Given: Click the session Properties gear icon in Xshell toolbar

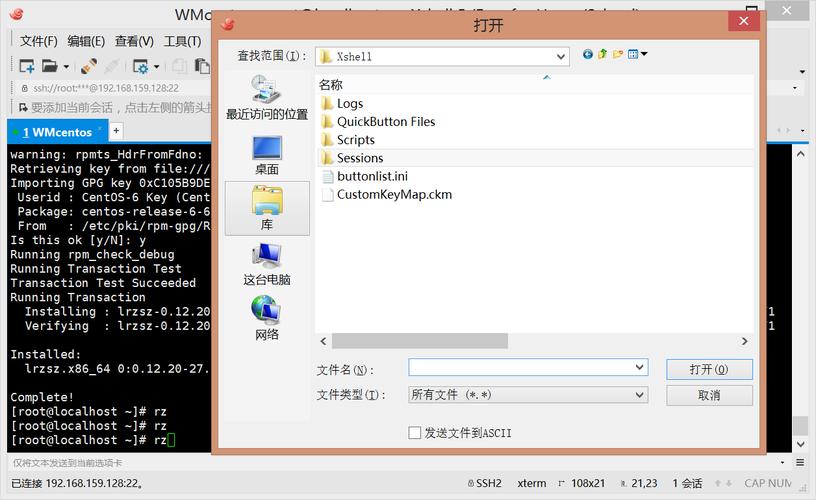Looking at the screenshot, I should [141, 66].
